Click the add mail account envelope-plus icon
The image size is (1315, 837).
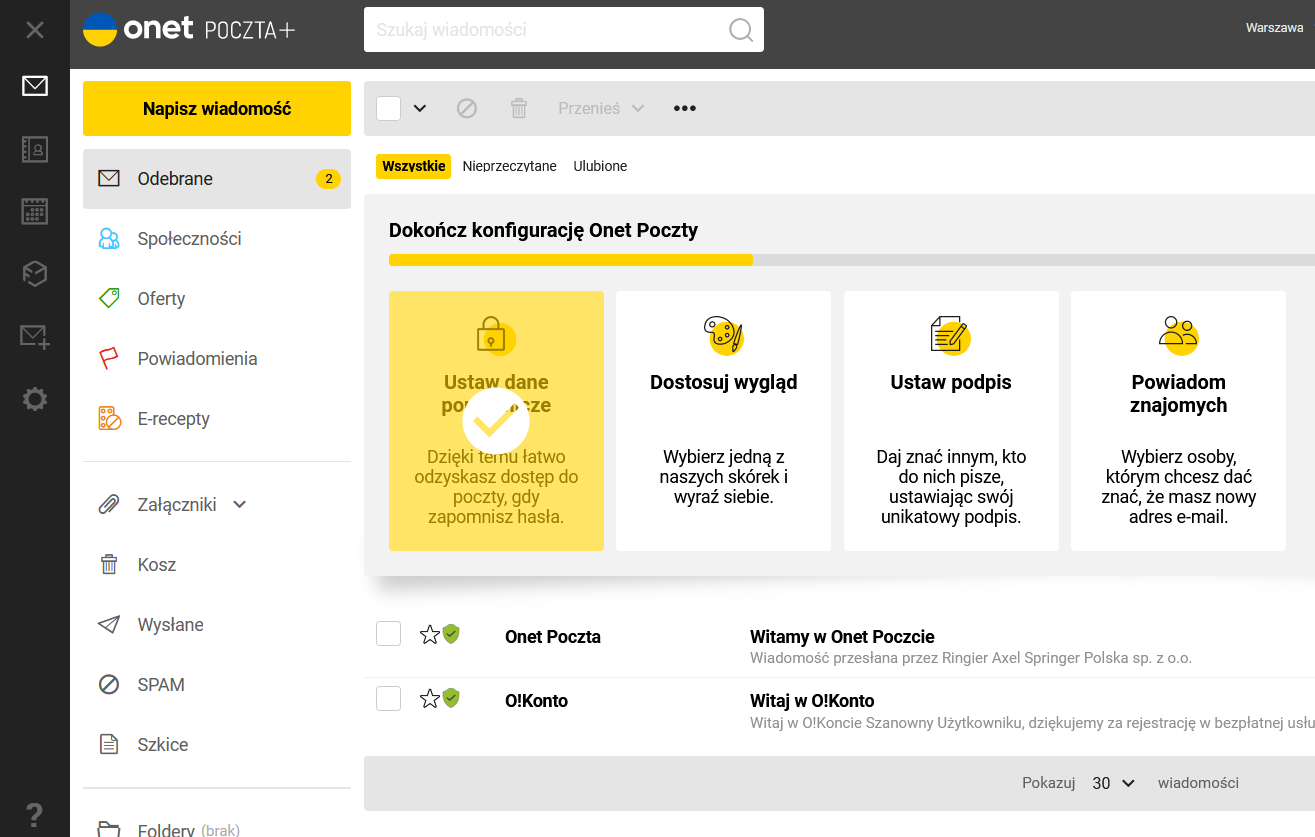pos(35,337)
